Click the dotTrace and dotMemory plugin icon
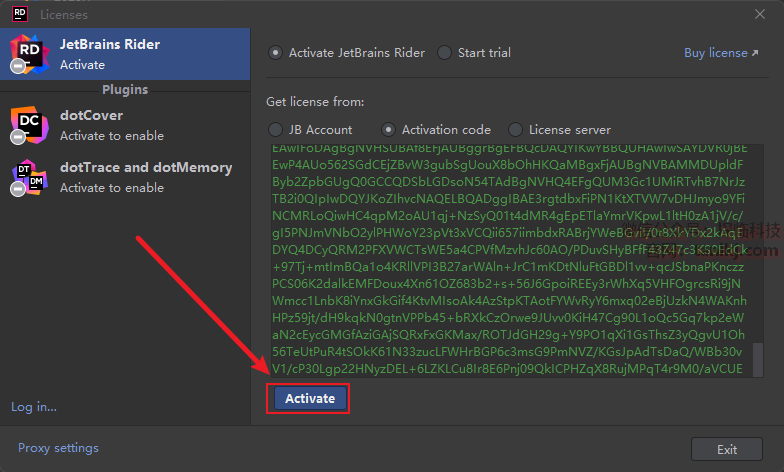This screenshot has width=784, height=472. tap(29, 177)
